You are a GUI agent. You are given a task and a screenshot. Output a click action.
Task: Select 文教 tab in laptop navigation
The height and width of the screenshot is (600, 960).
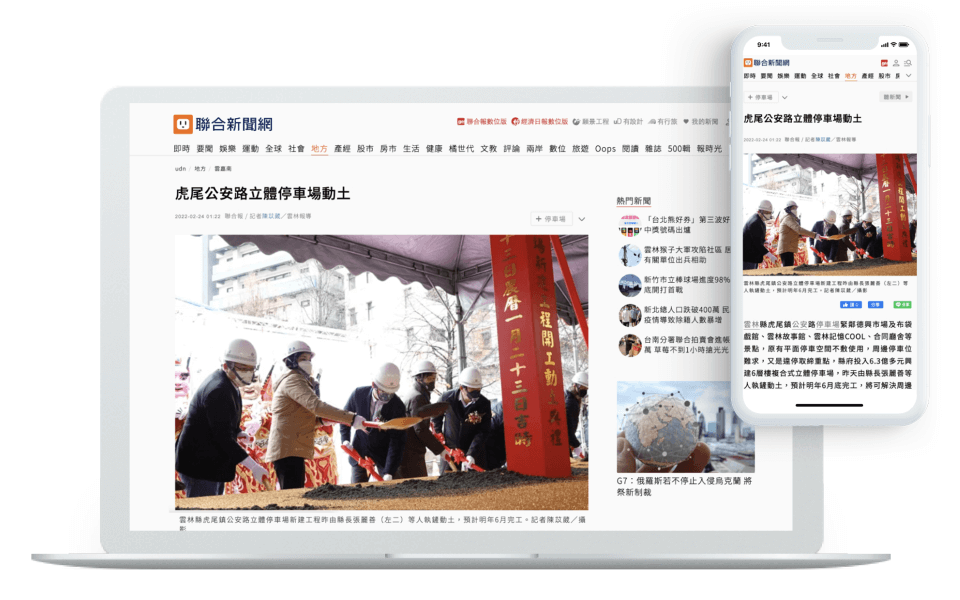point(489,149)
